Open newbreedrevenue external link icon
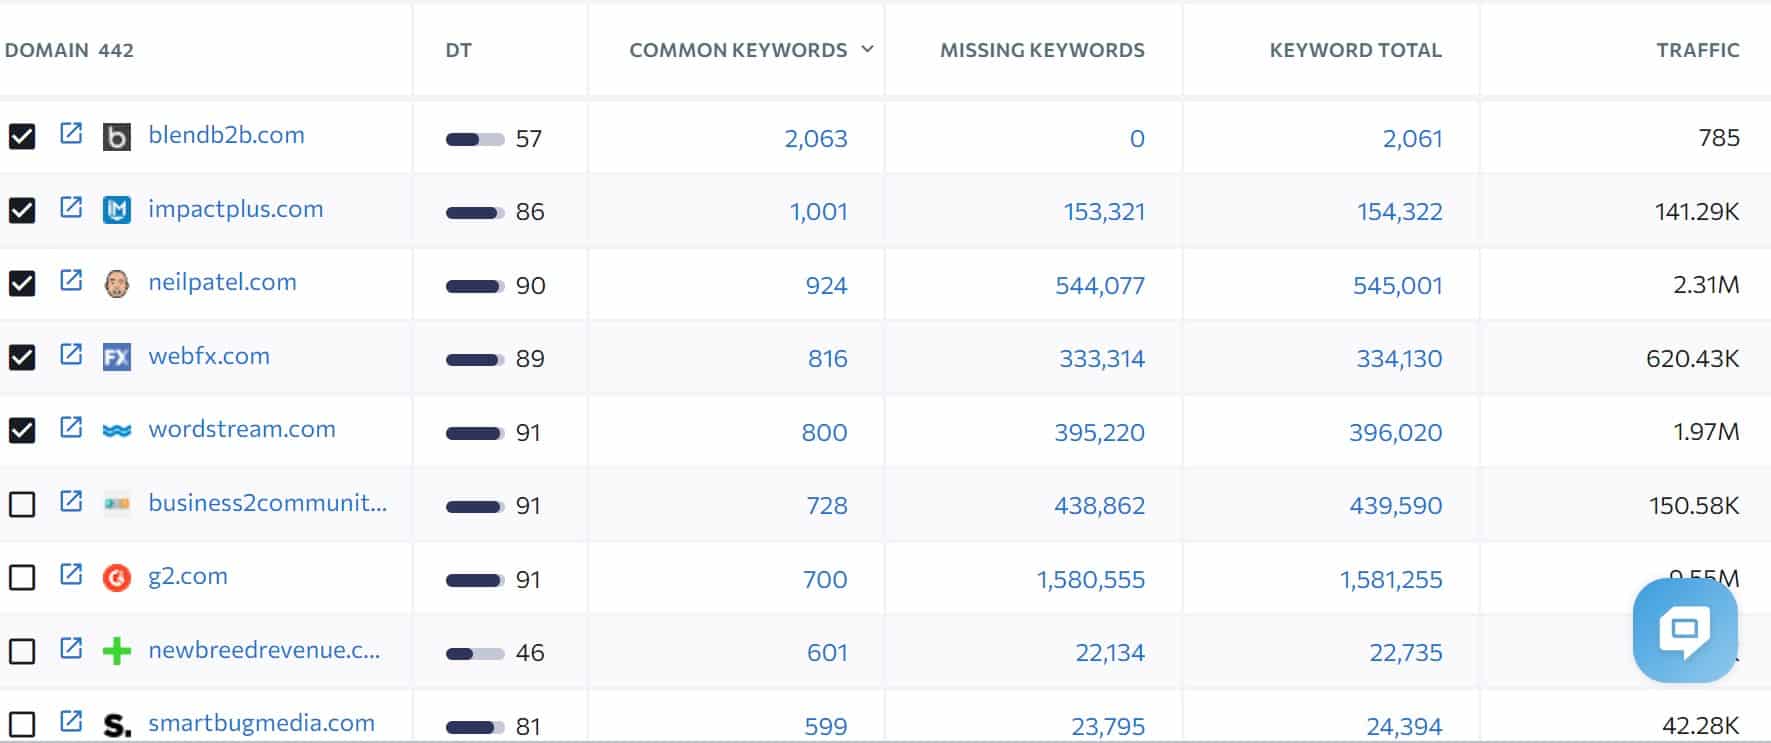The image size is (1771, 743). (x=71, y=648)
